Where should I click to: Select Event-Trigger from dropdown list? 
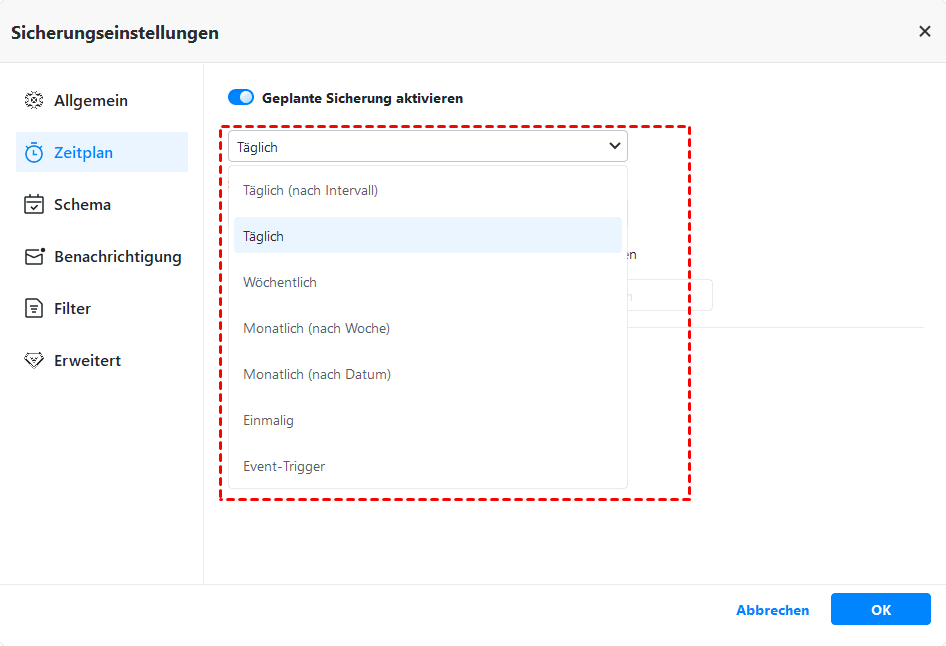(284, 466)
